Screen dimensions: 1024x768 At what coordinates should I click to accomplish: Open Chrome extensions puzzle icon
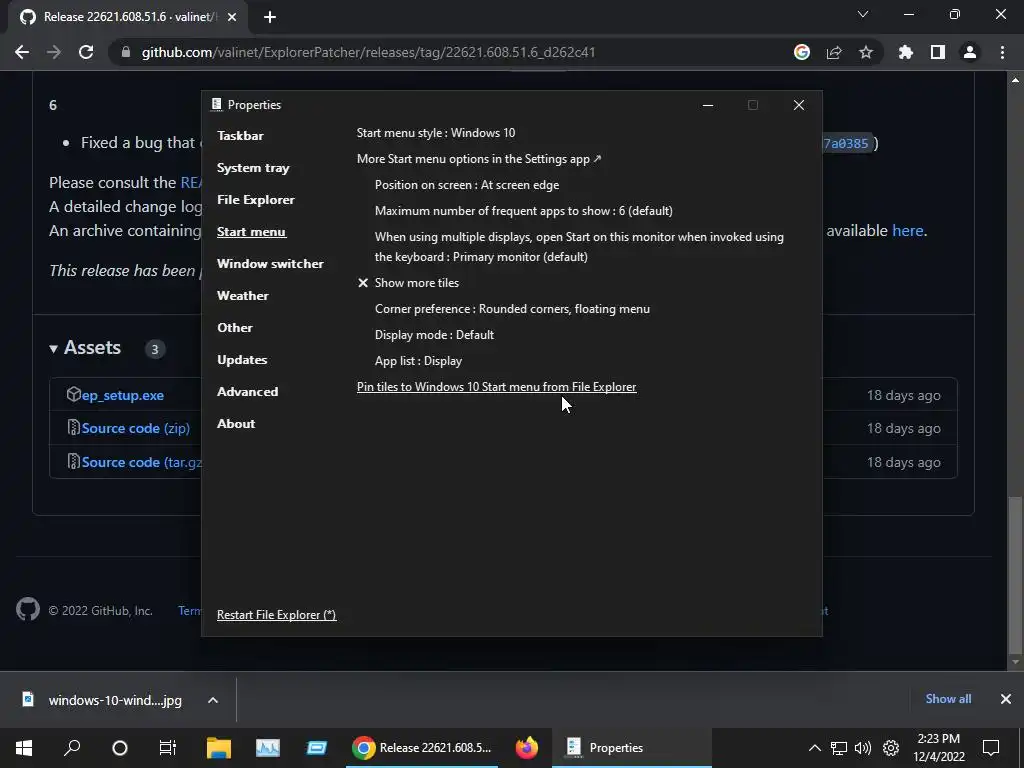[x=906, y=52]
